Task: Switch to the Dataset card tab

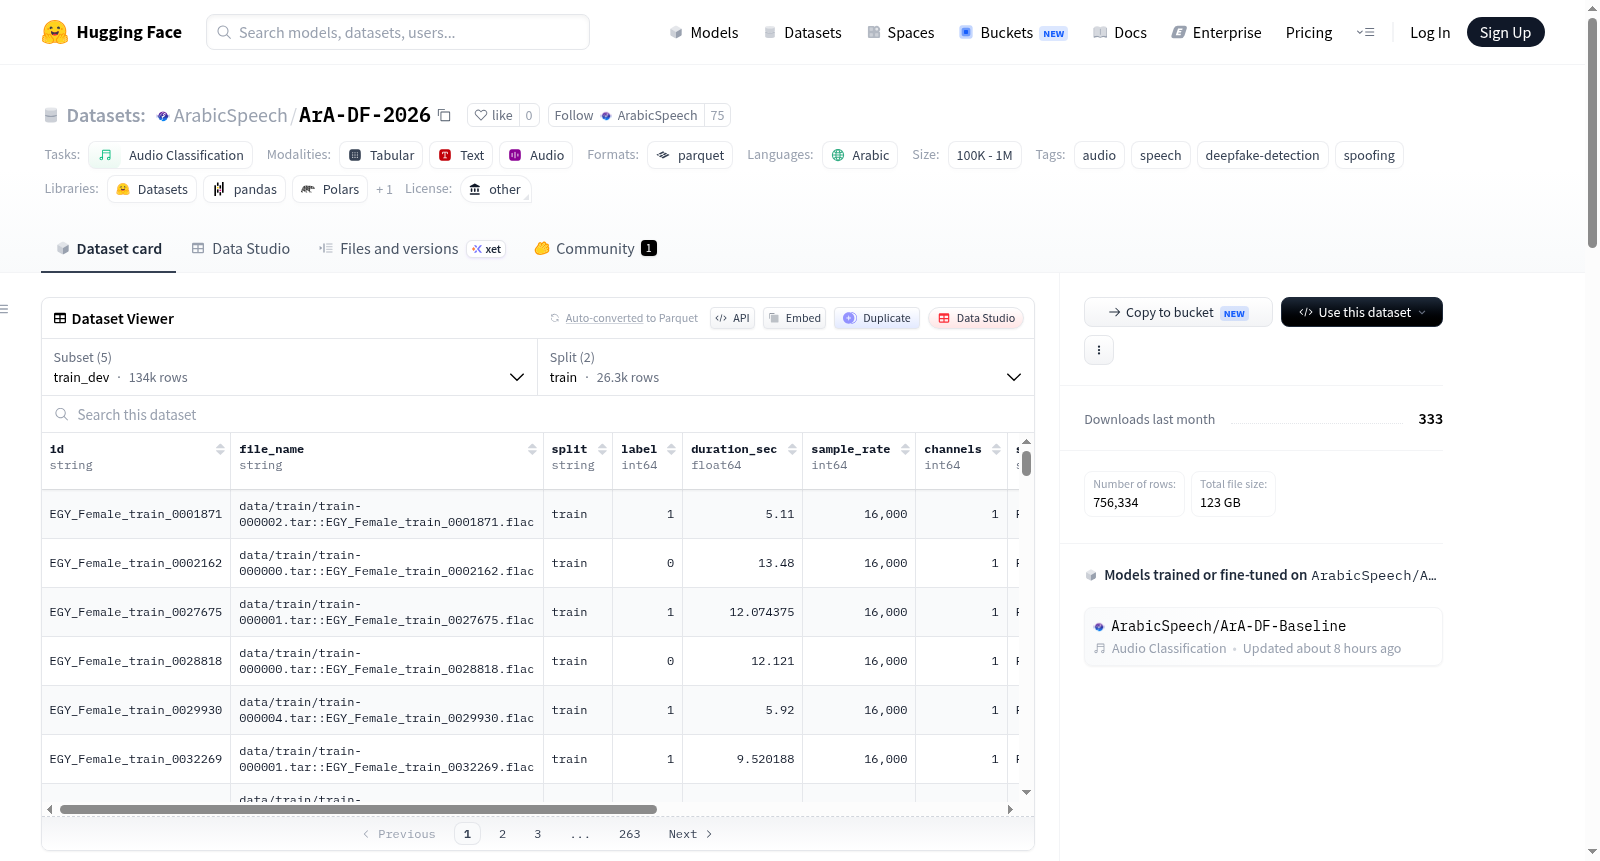Action: coord(108,248)
